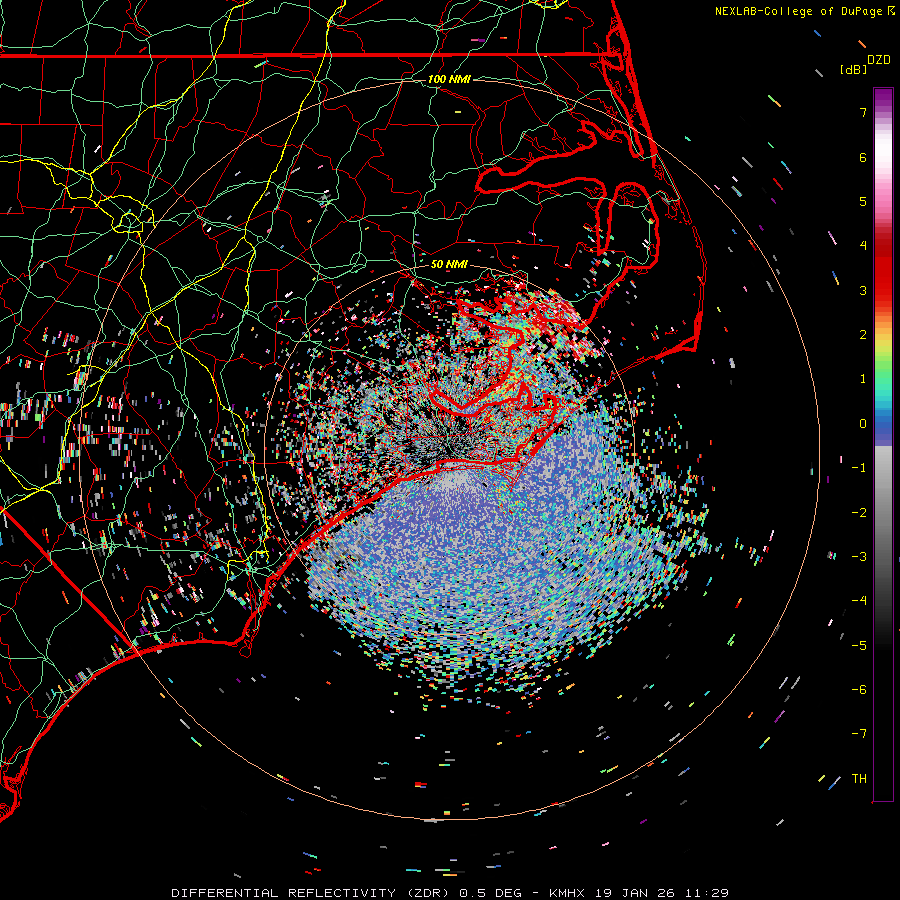Select the -4 tick on the color scale
This screenshot has width=900, height=900.
click(x=859, y=601)
